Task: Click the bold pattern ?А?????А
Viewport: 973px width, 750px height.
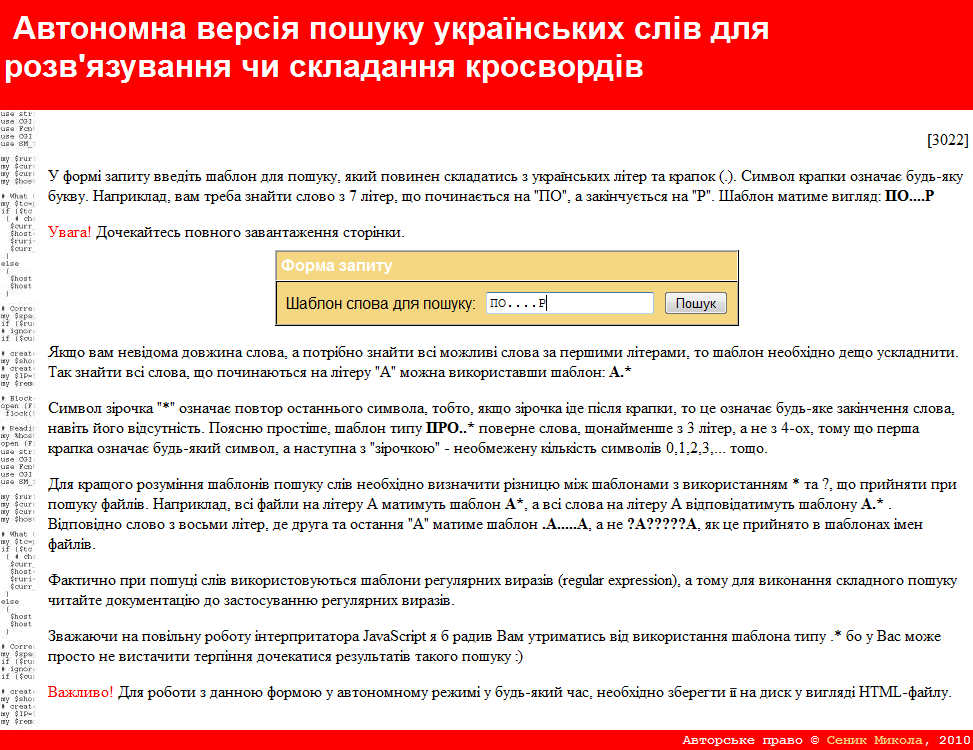Action: (x=662, y=525)
